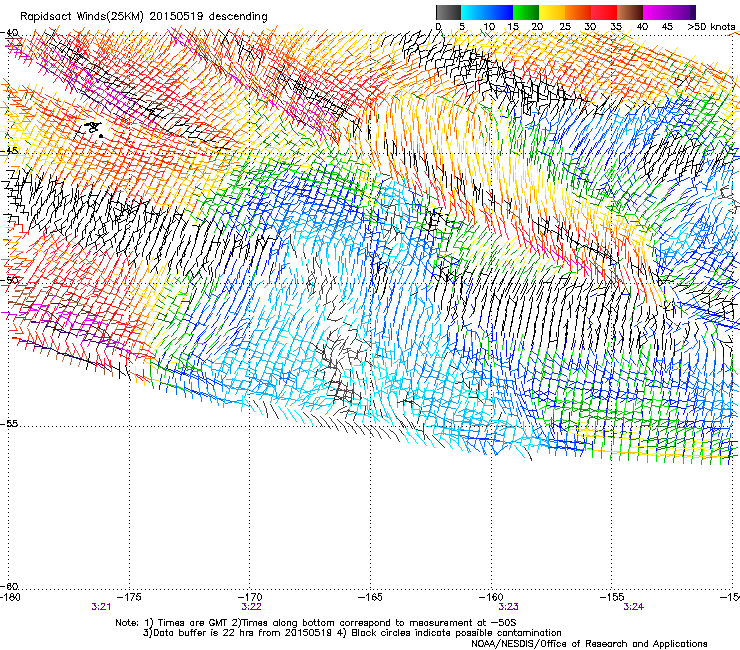Click the cyan-blue 5-15 knots color swatch
This screenshot has height=650, width=740.
pos(487,12)
